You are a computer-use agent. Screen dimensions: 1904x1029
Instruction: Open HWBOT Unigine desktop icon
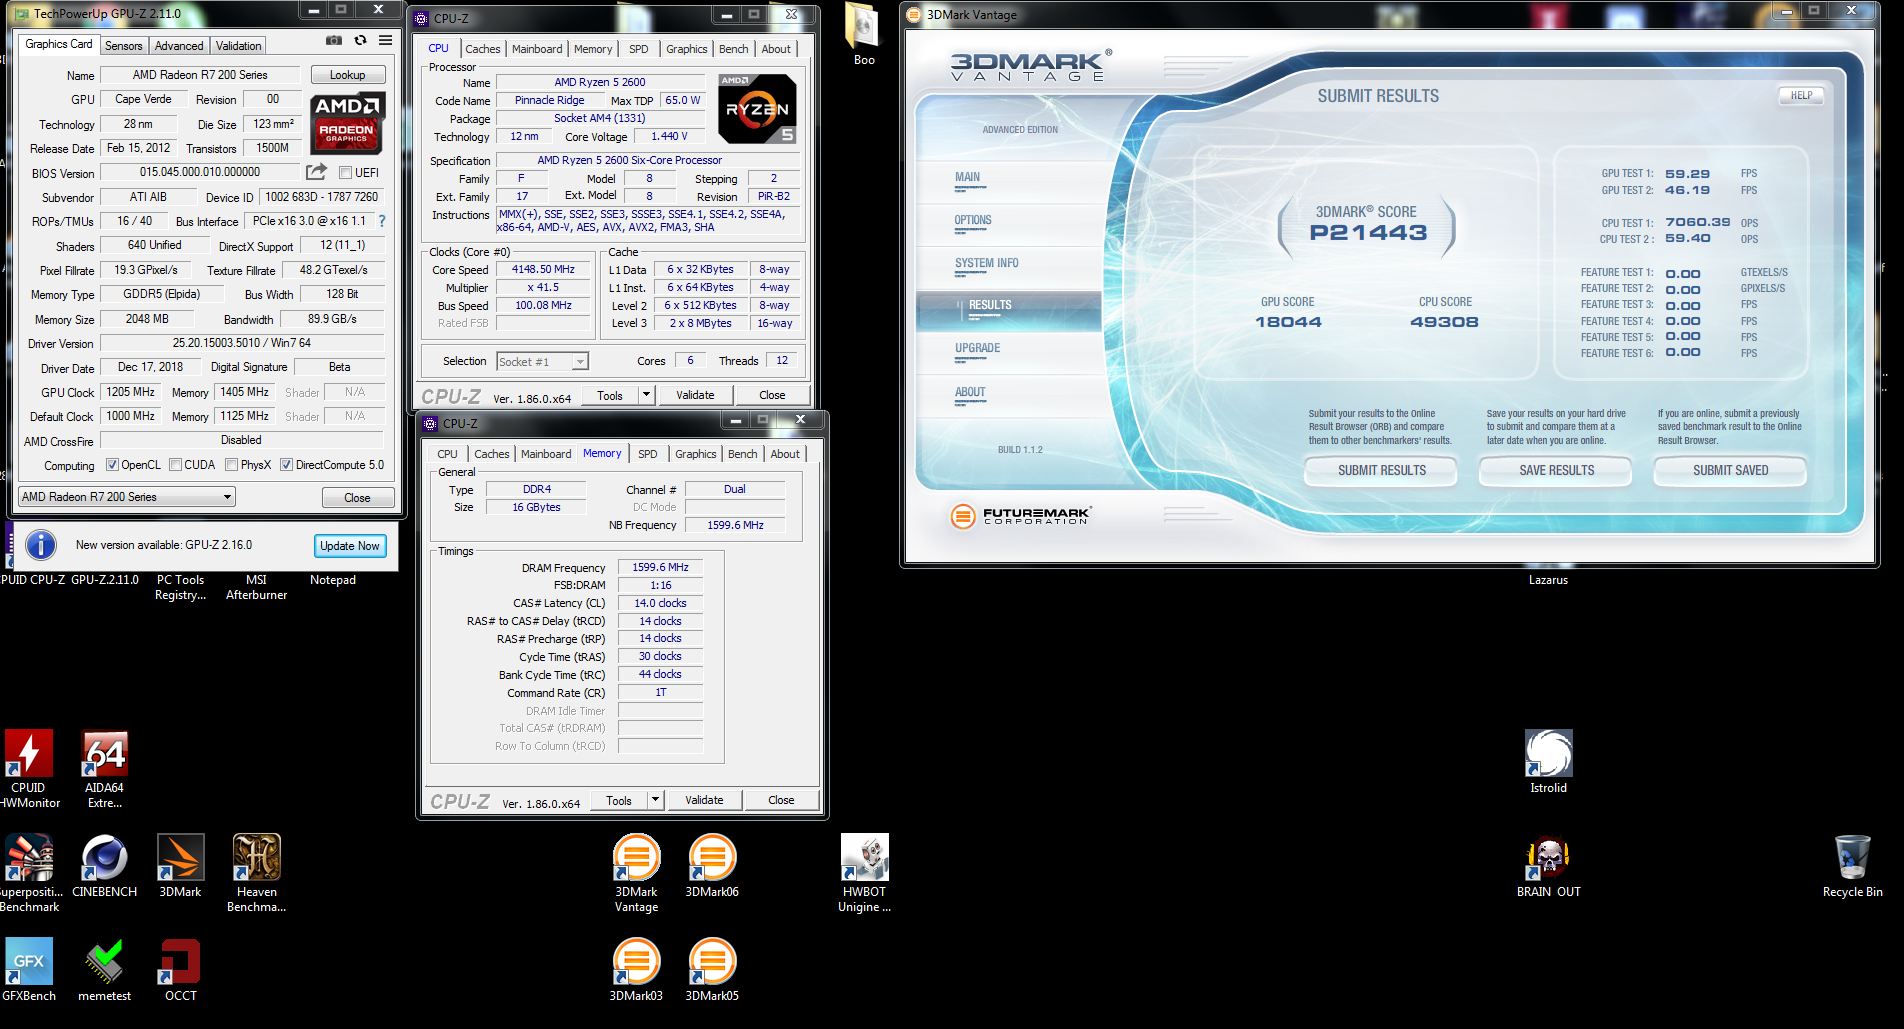click(x=864, y=873)
